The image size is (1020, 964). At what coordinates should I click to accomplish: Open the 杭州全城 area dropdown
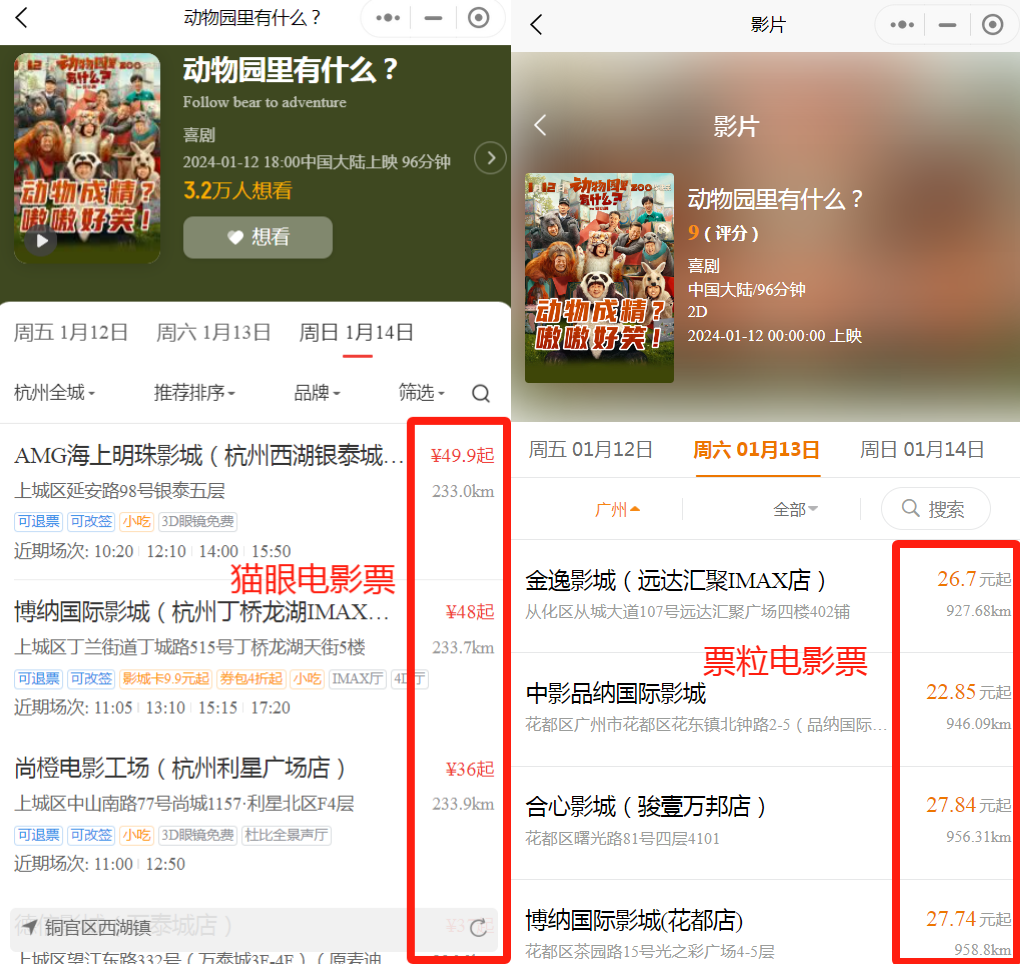pos(55,393)
